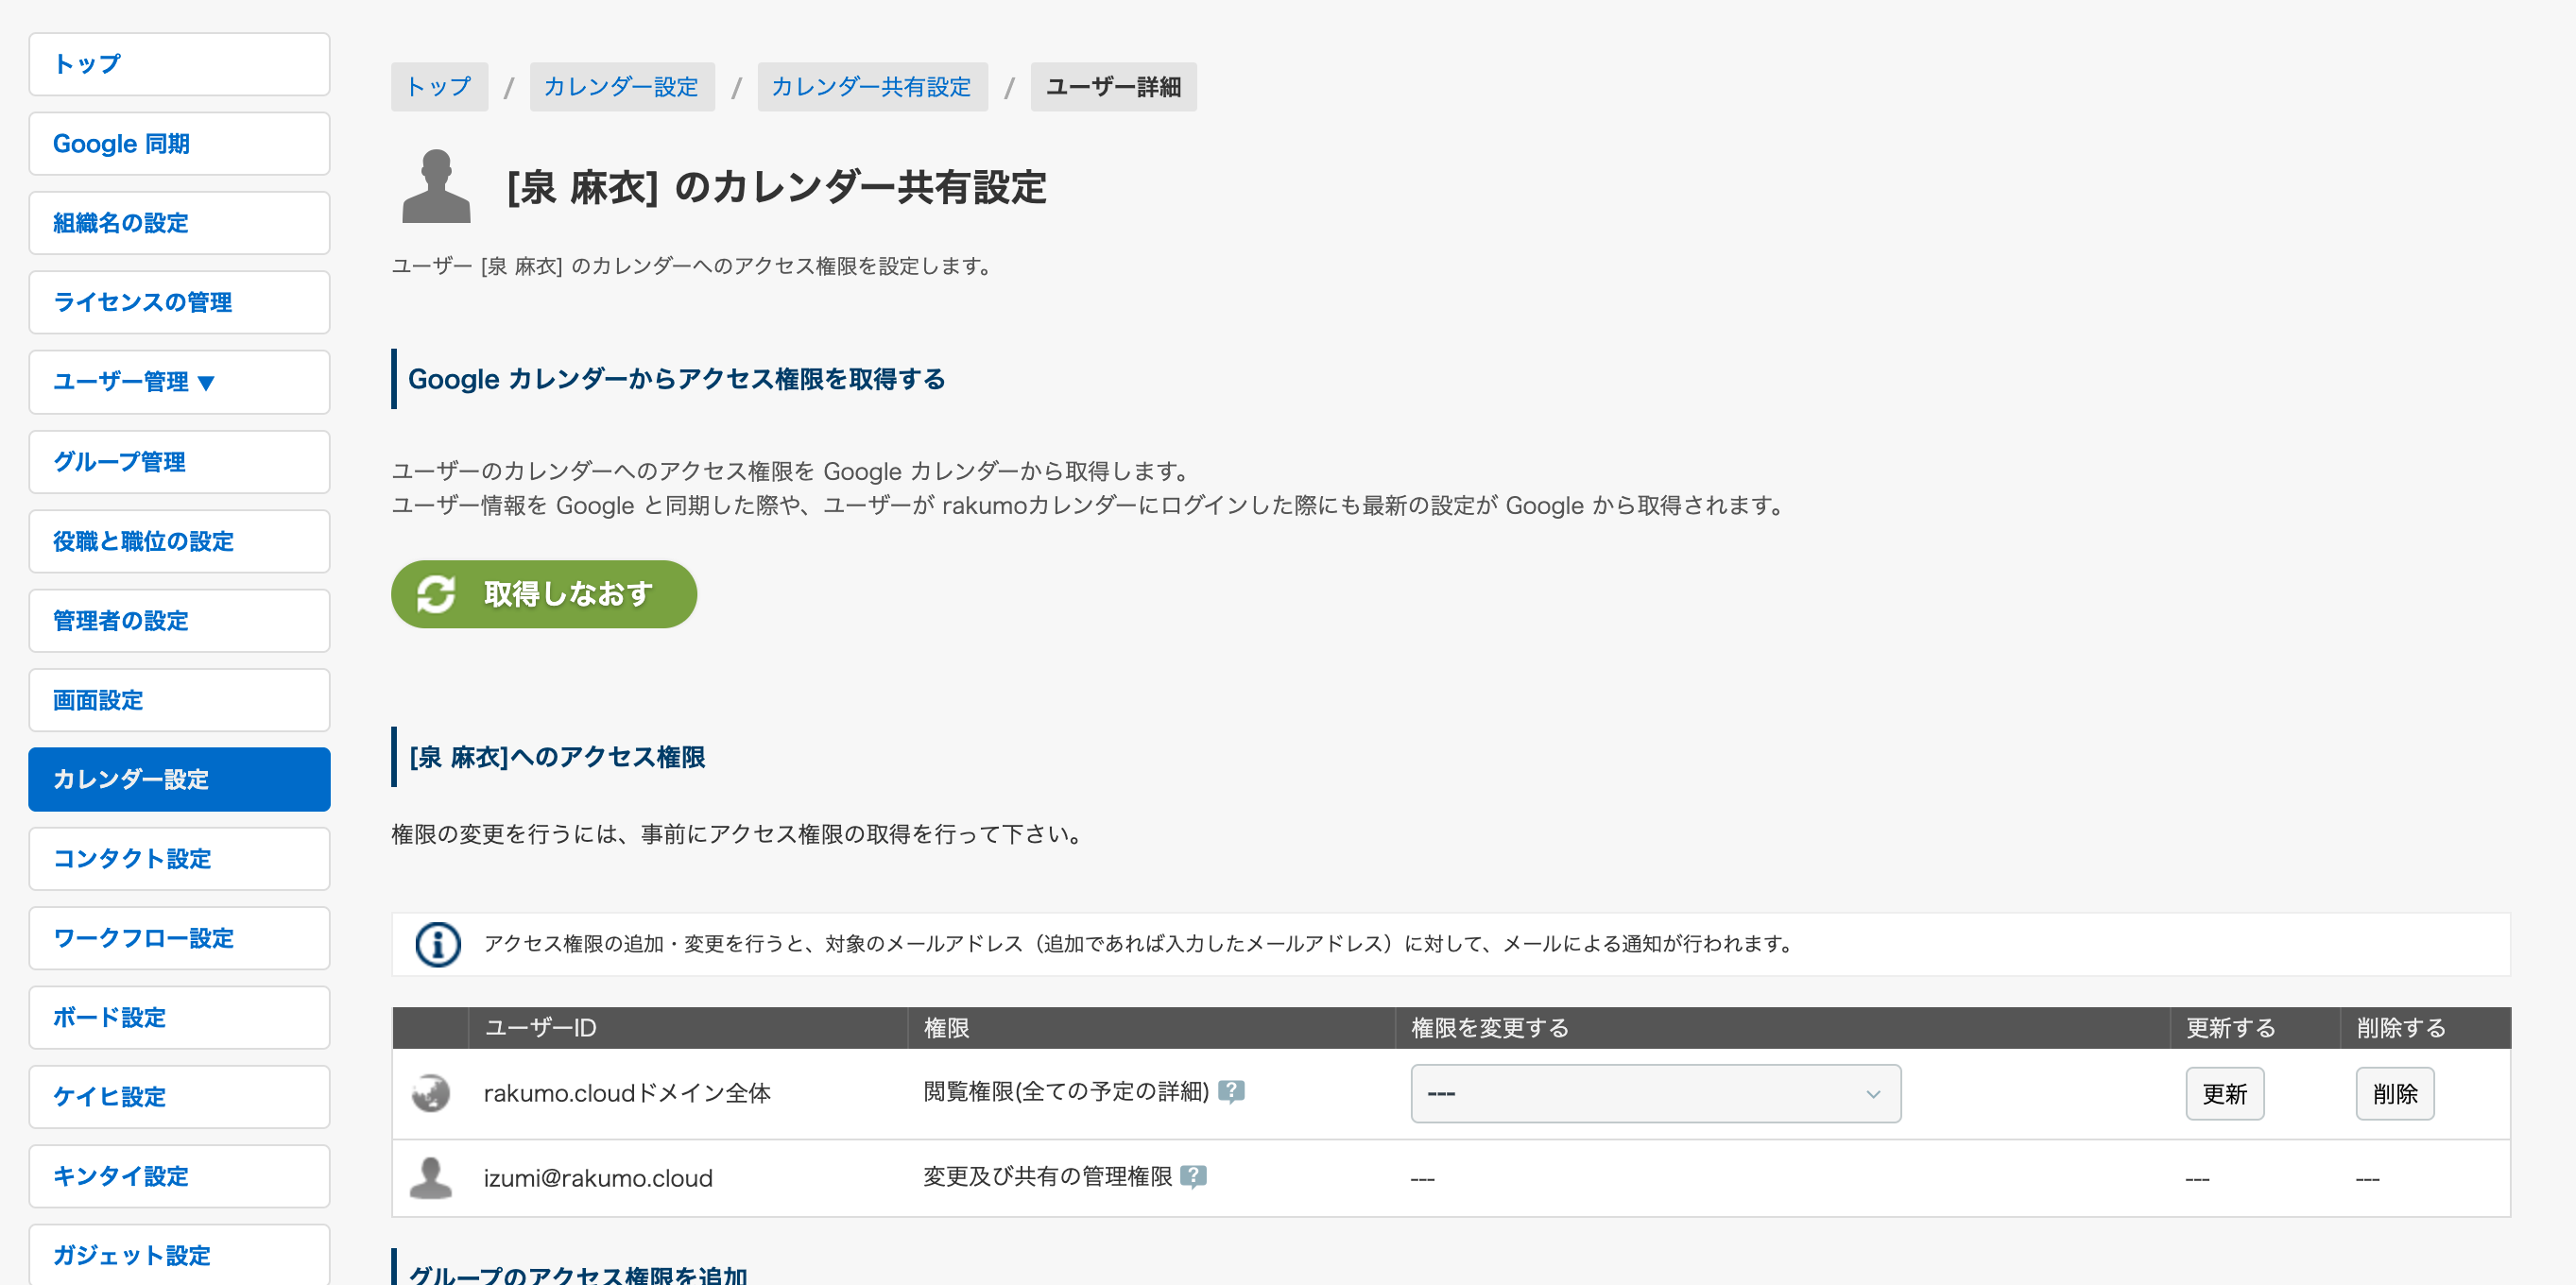Click the help icon beside 変更及び共有の管理権限
Viewport: 2576px width, 1285px height.
click(x=1193, y=1176)
